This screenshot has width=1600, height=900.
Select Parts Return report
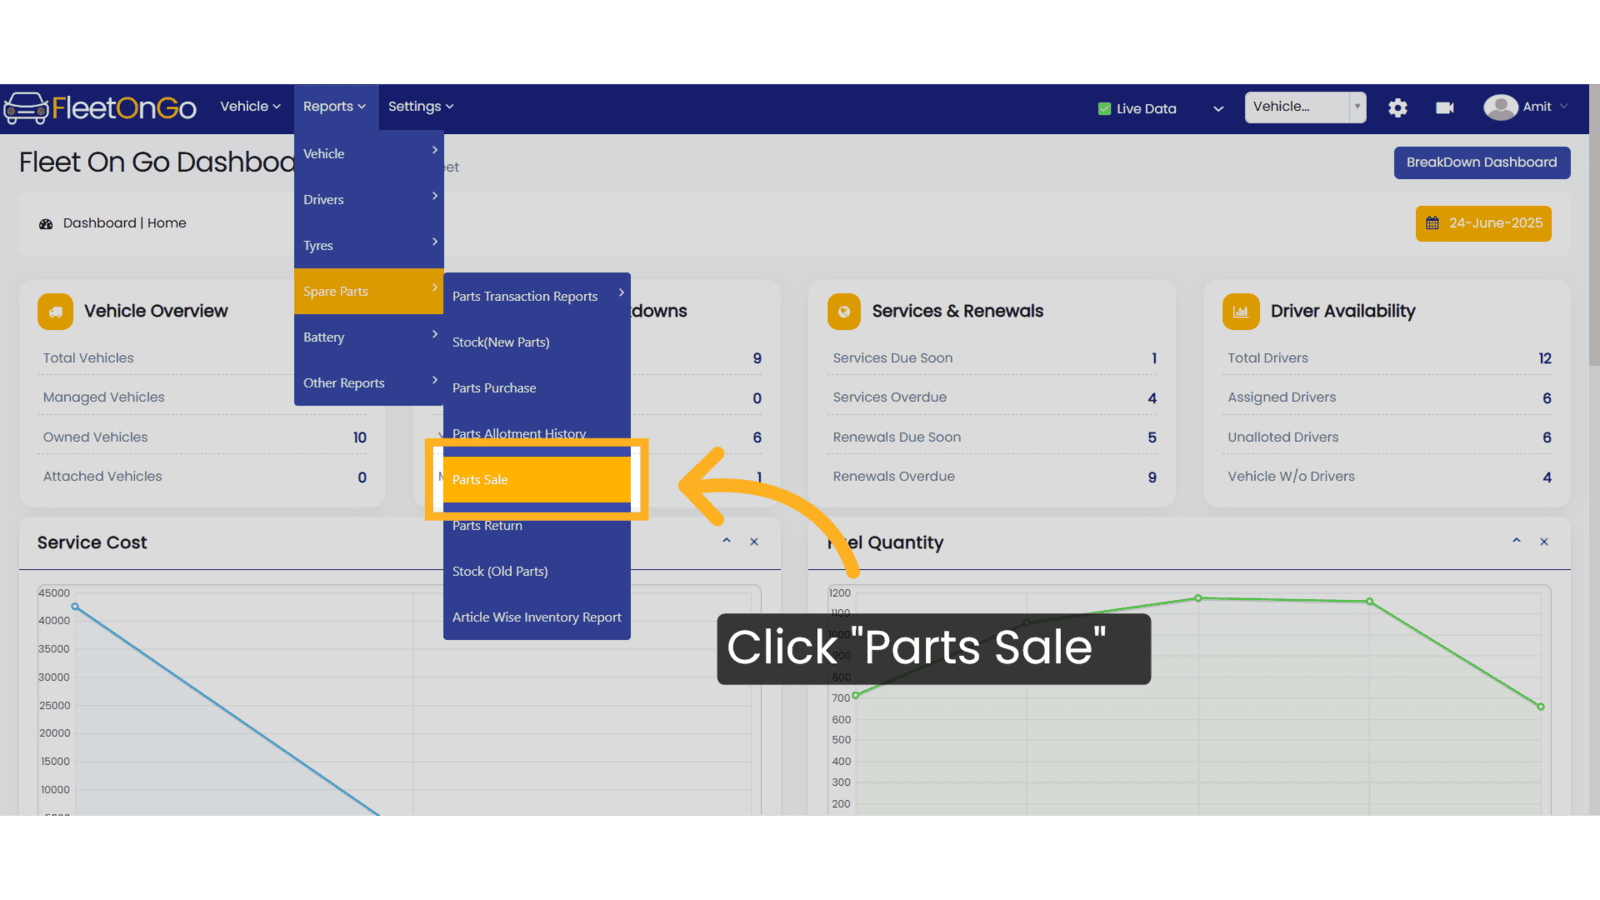click(537, 526)
